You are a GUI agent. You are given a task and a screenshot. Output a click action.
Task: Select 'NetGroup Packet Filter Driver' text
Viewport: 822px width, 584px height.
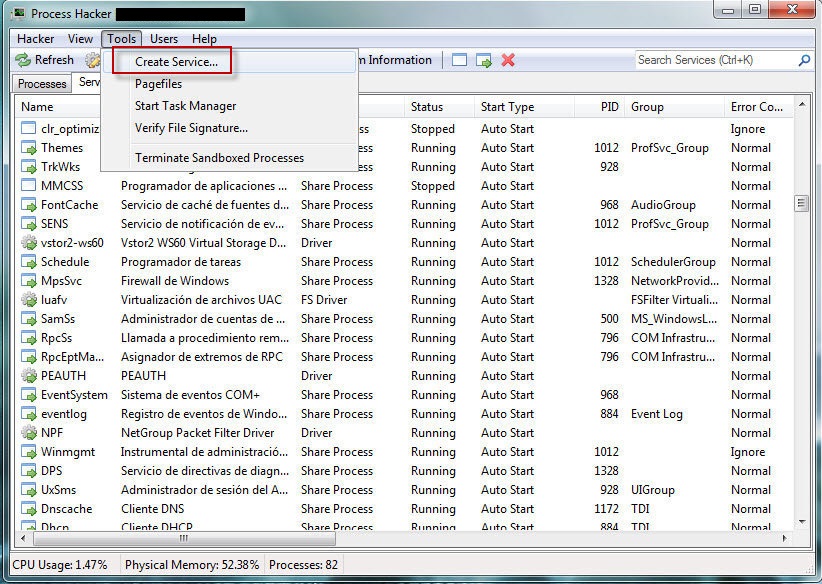(198, 433)
